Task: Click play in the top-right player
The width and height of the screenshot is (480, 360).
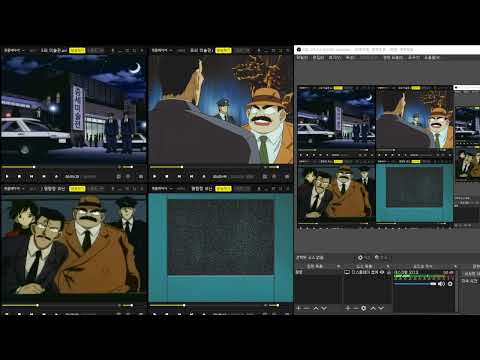Action: click(x=155, y=176)
